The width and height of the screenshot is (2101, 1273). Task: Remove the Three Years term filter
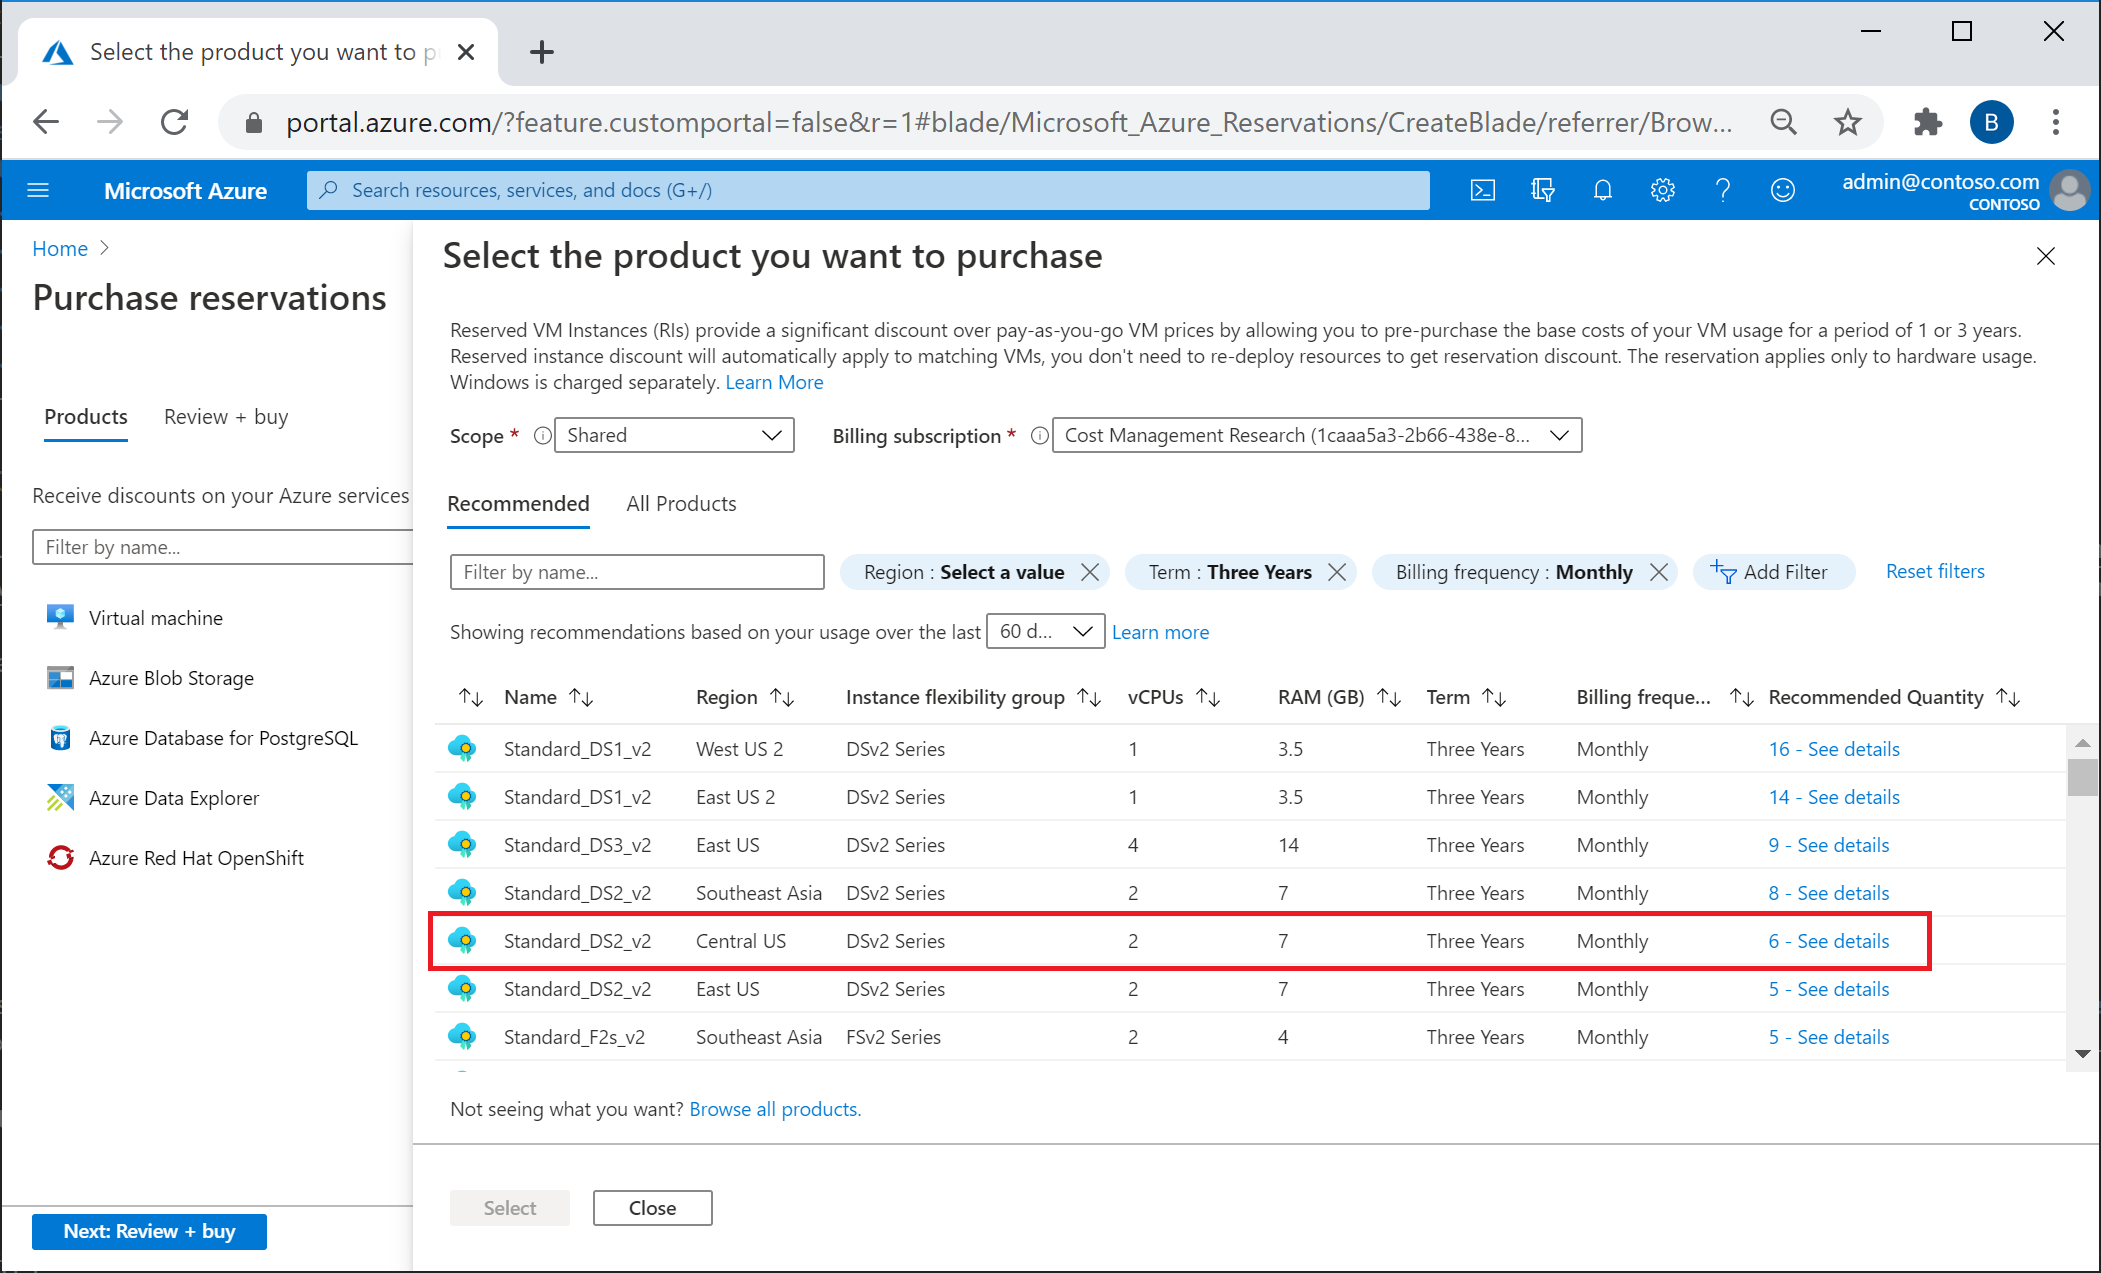[1340, 572]
